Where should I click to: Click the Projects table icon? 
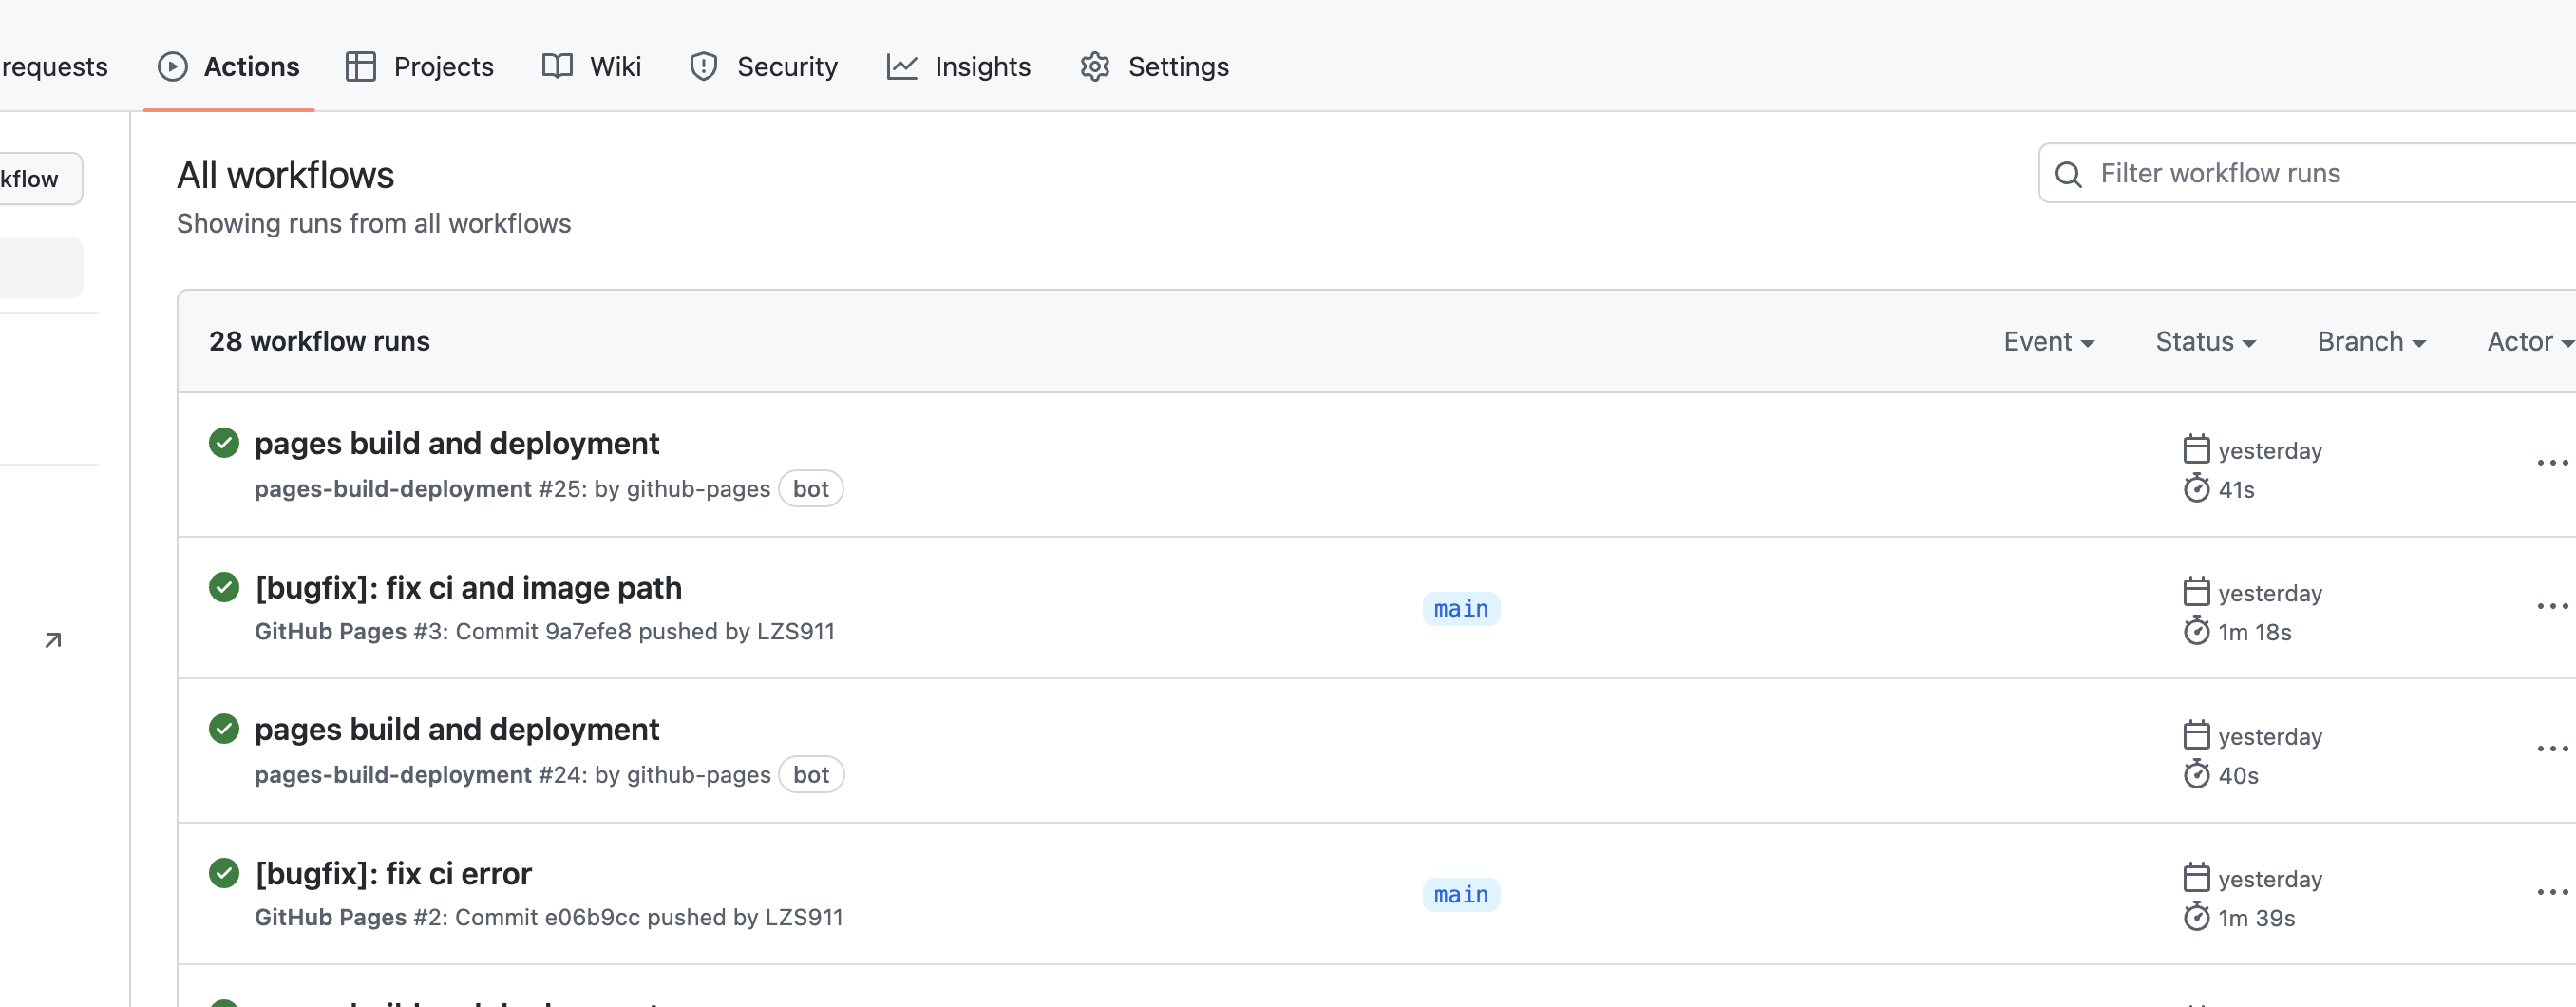360,66
